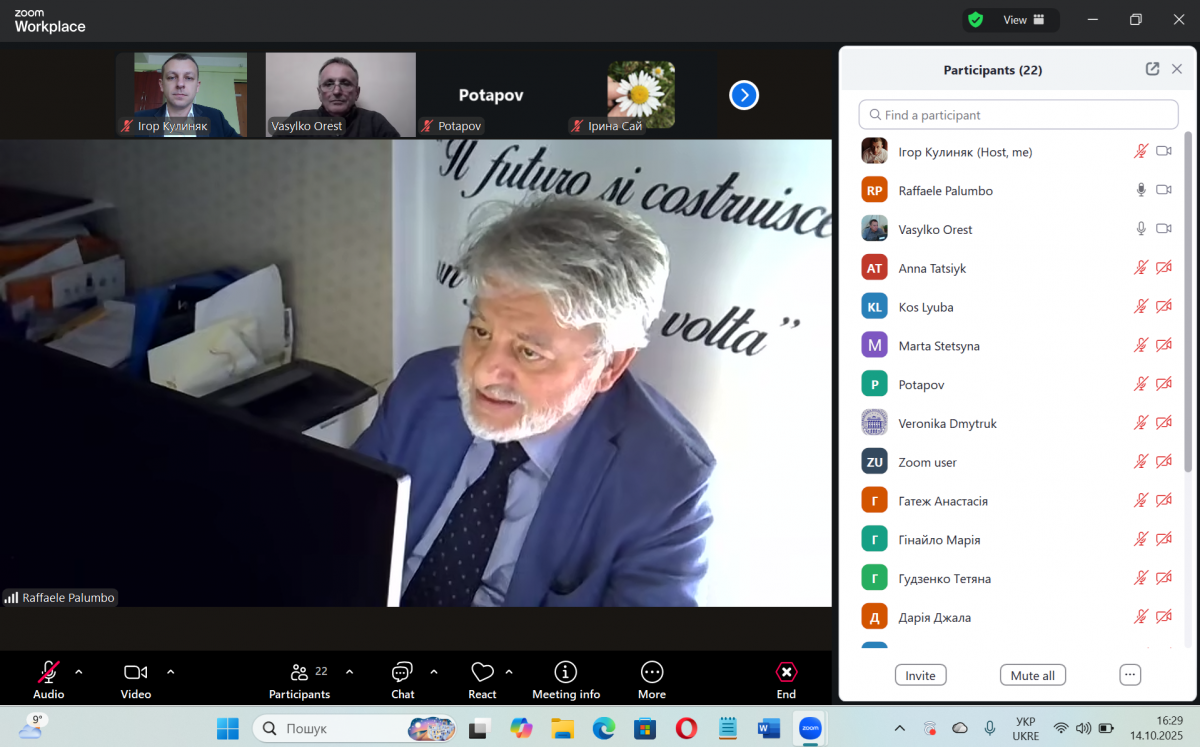
Task: Click the Find a participant search field
Action: click(1018, 115)
